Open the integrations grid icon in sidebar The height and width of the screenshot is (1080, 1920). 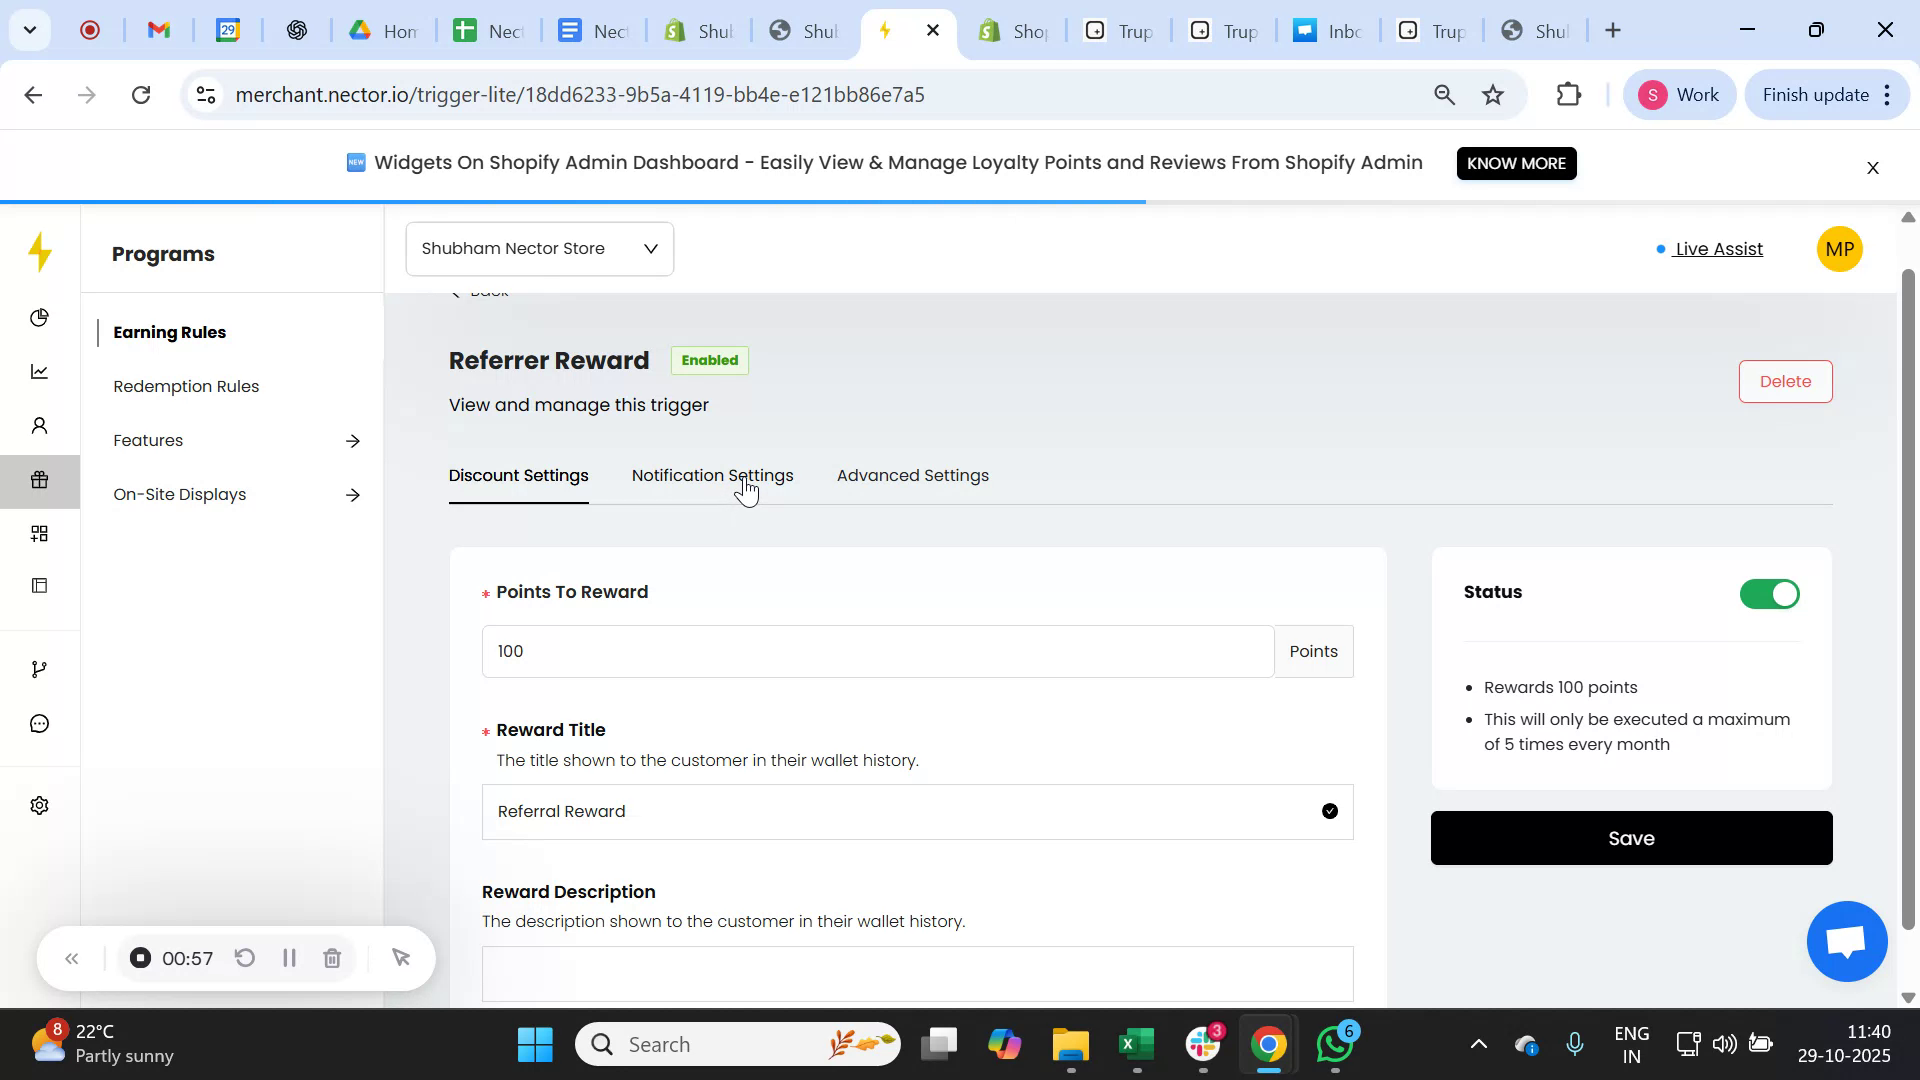tap(40, 533)
